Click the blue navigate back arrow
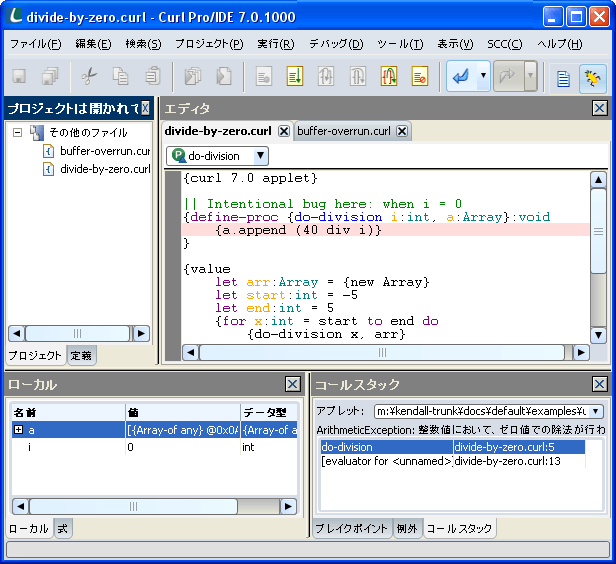The width and height of the screenshot is (616, 564). pyautogui.click(x=462, y=76)
